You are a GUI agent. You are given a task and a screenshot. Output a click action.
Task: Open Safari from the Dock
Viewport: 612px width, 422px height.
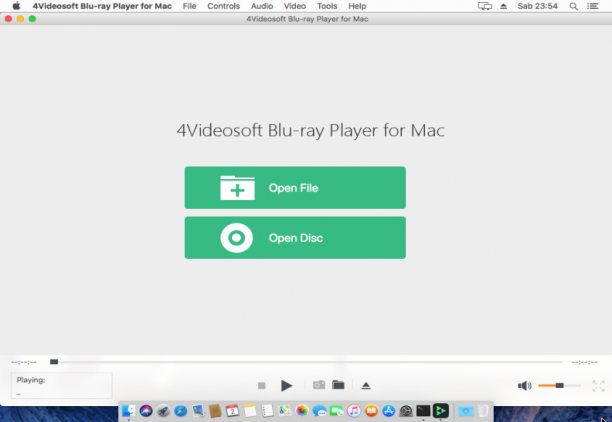[x=180, y=411]
